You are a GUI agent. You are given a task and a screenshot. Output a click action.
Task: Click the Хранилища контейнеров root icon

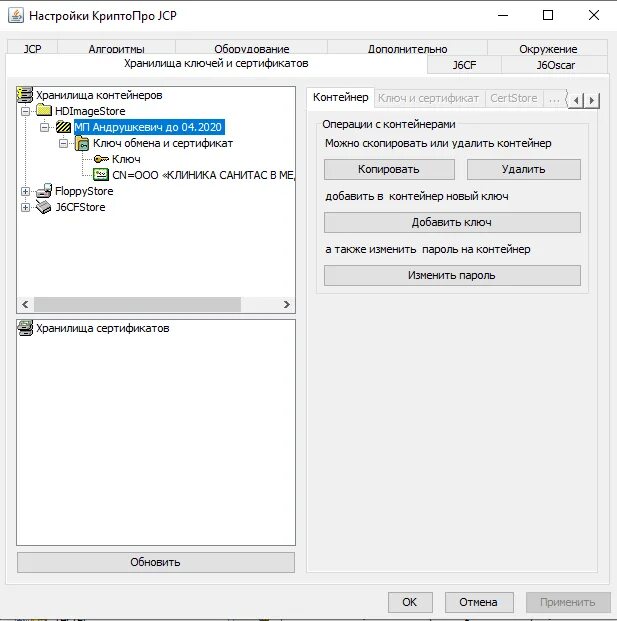(x=25, y=95)
